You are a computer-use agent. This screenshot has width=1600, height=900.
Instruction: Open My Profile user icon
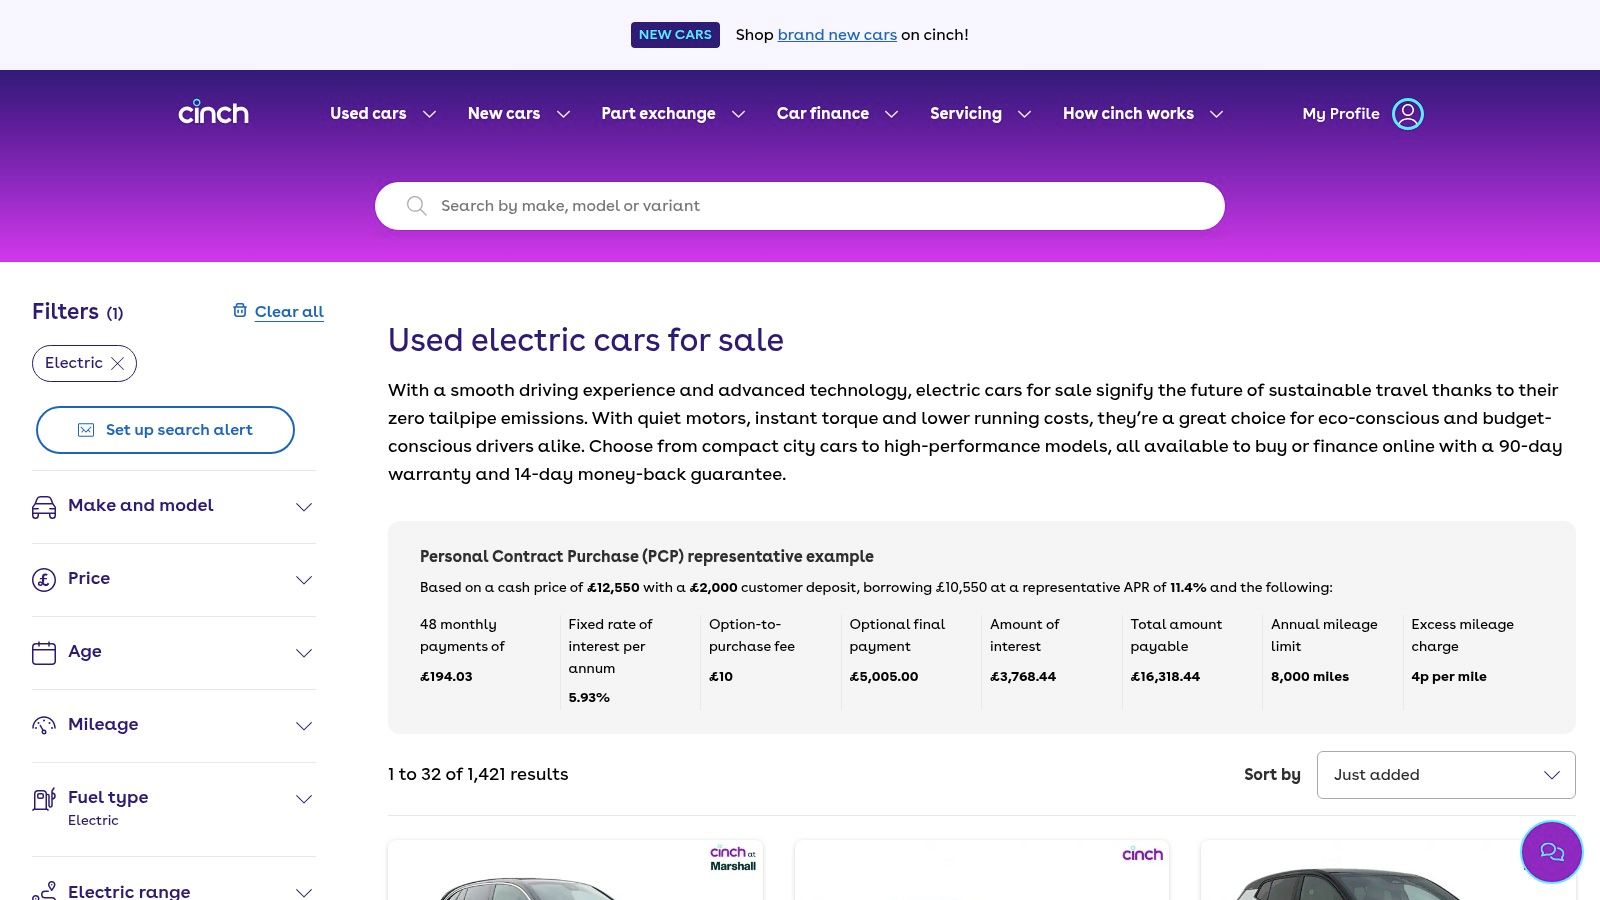point(1407,114)
